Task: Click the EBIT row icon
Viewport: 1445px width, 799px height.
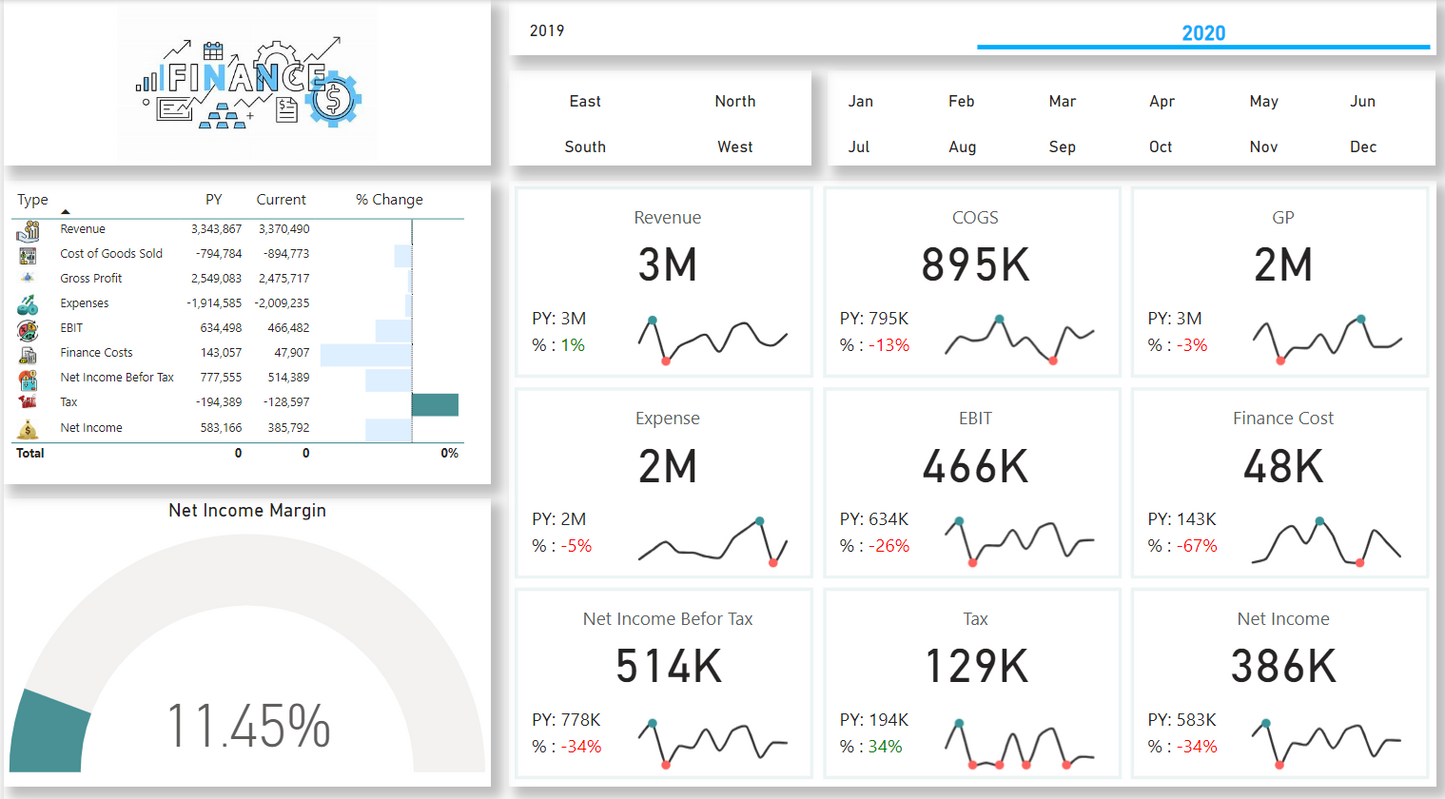Action: [x=28, y=329]
